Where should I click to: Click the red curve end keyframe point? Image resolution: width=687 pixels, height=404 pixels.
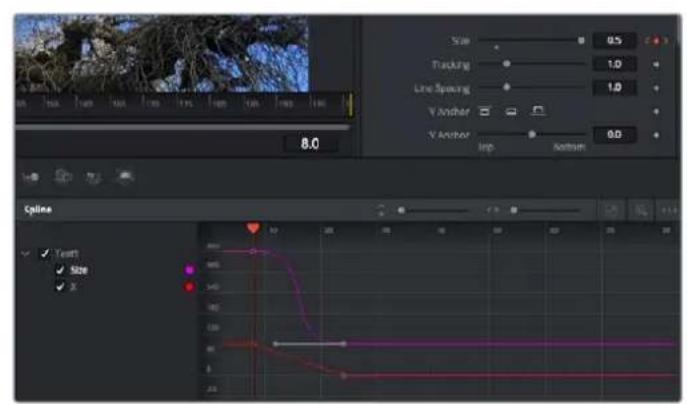[344, 376]
